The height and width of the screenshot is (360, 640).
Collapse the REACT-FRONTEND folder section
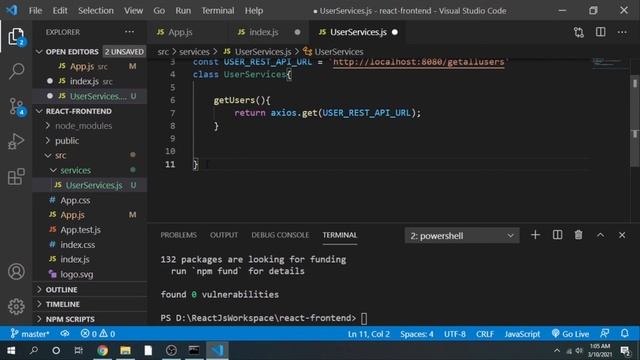pos(40,111)
